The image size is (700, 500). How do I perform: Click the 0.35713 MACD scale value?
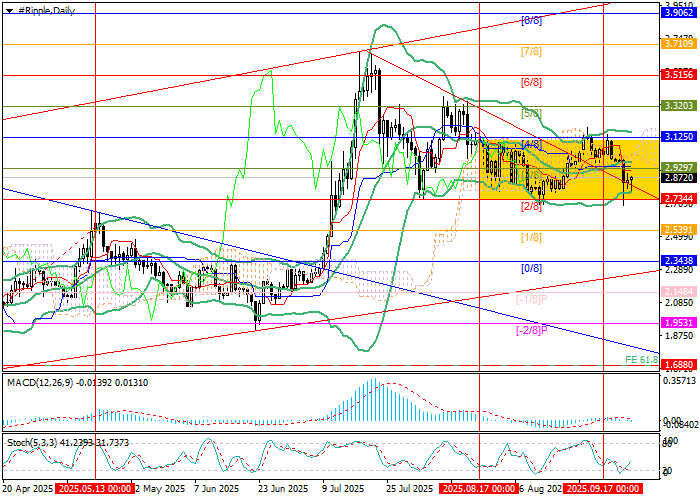(680, 381)
